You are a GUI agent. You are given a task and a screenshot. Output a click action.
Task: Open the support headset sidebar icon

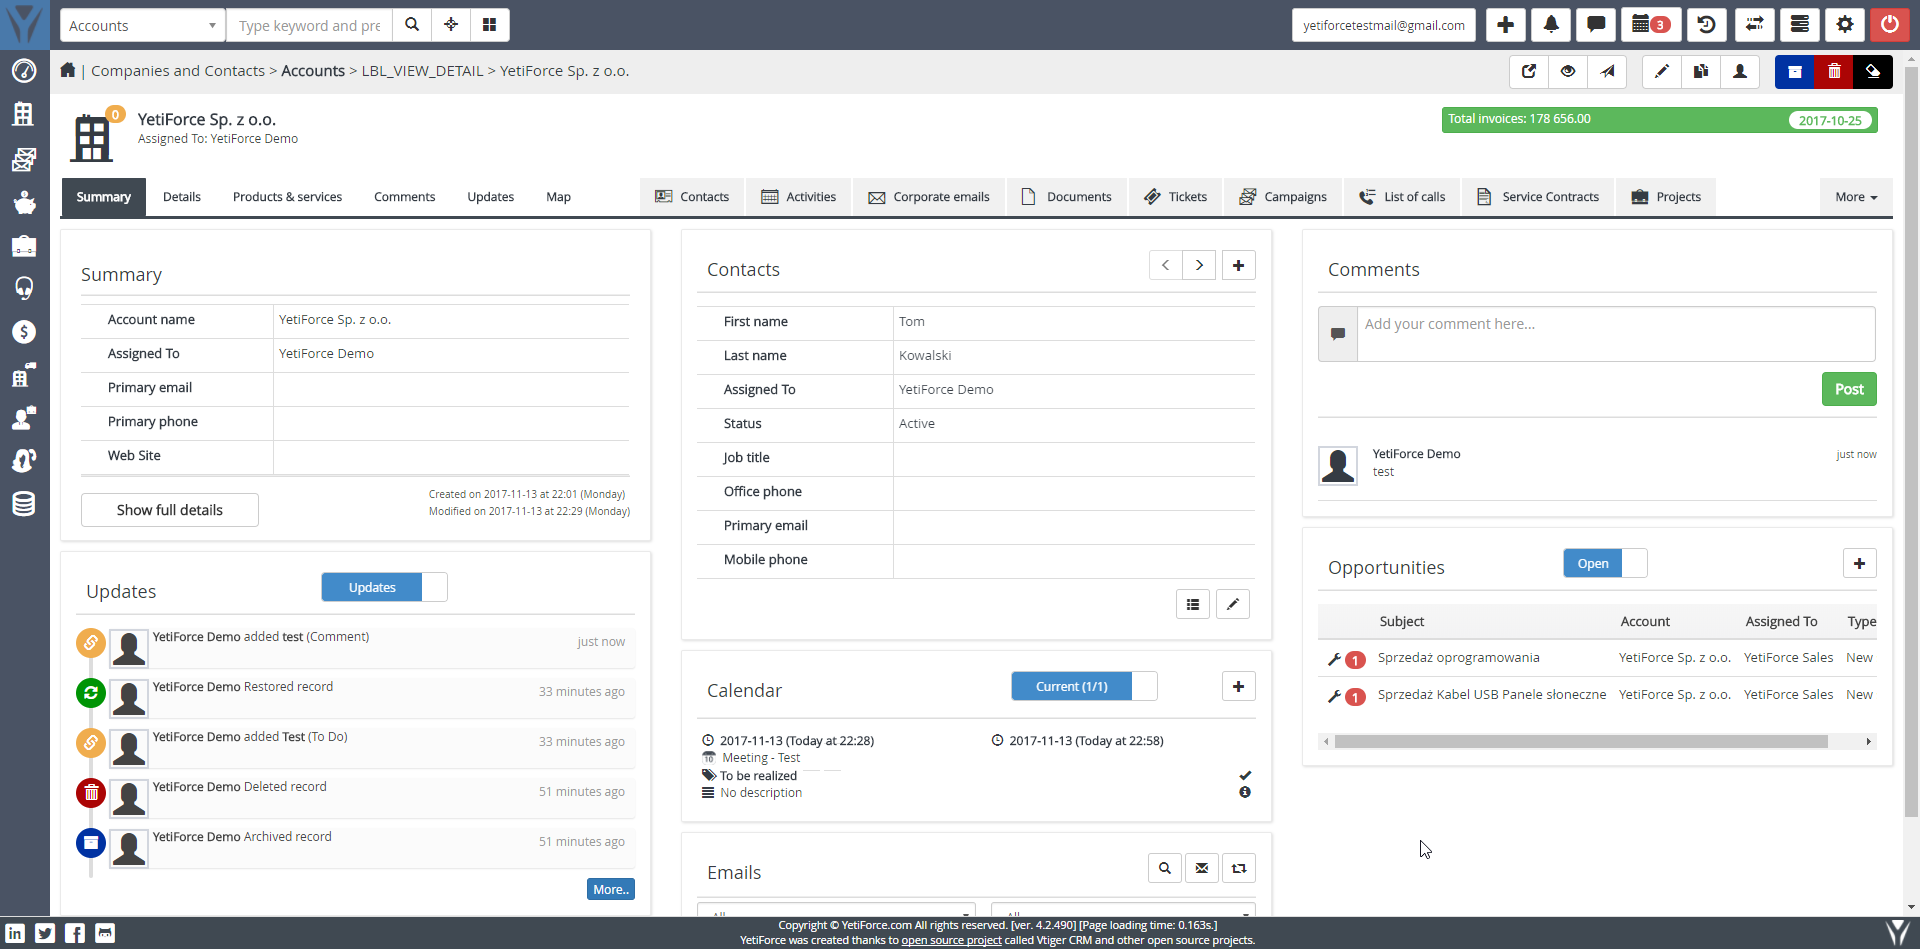24,288
